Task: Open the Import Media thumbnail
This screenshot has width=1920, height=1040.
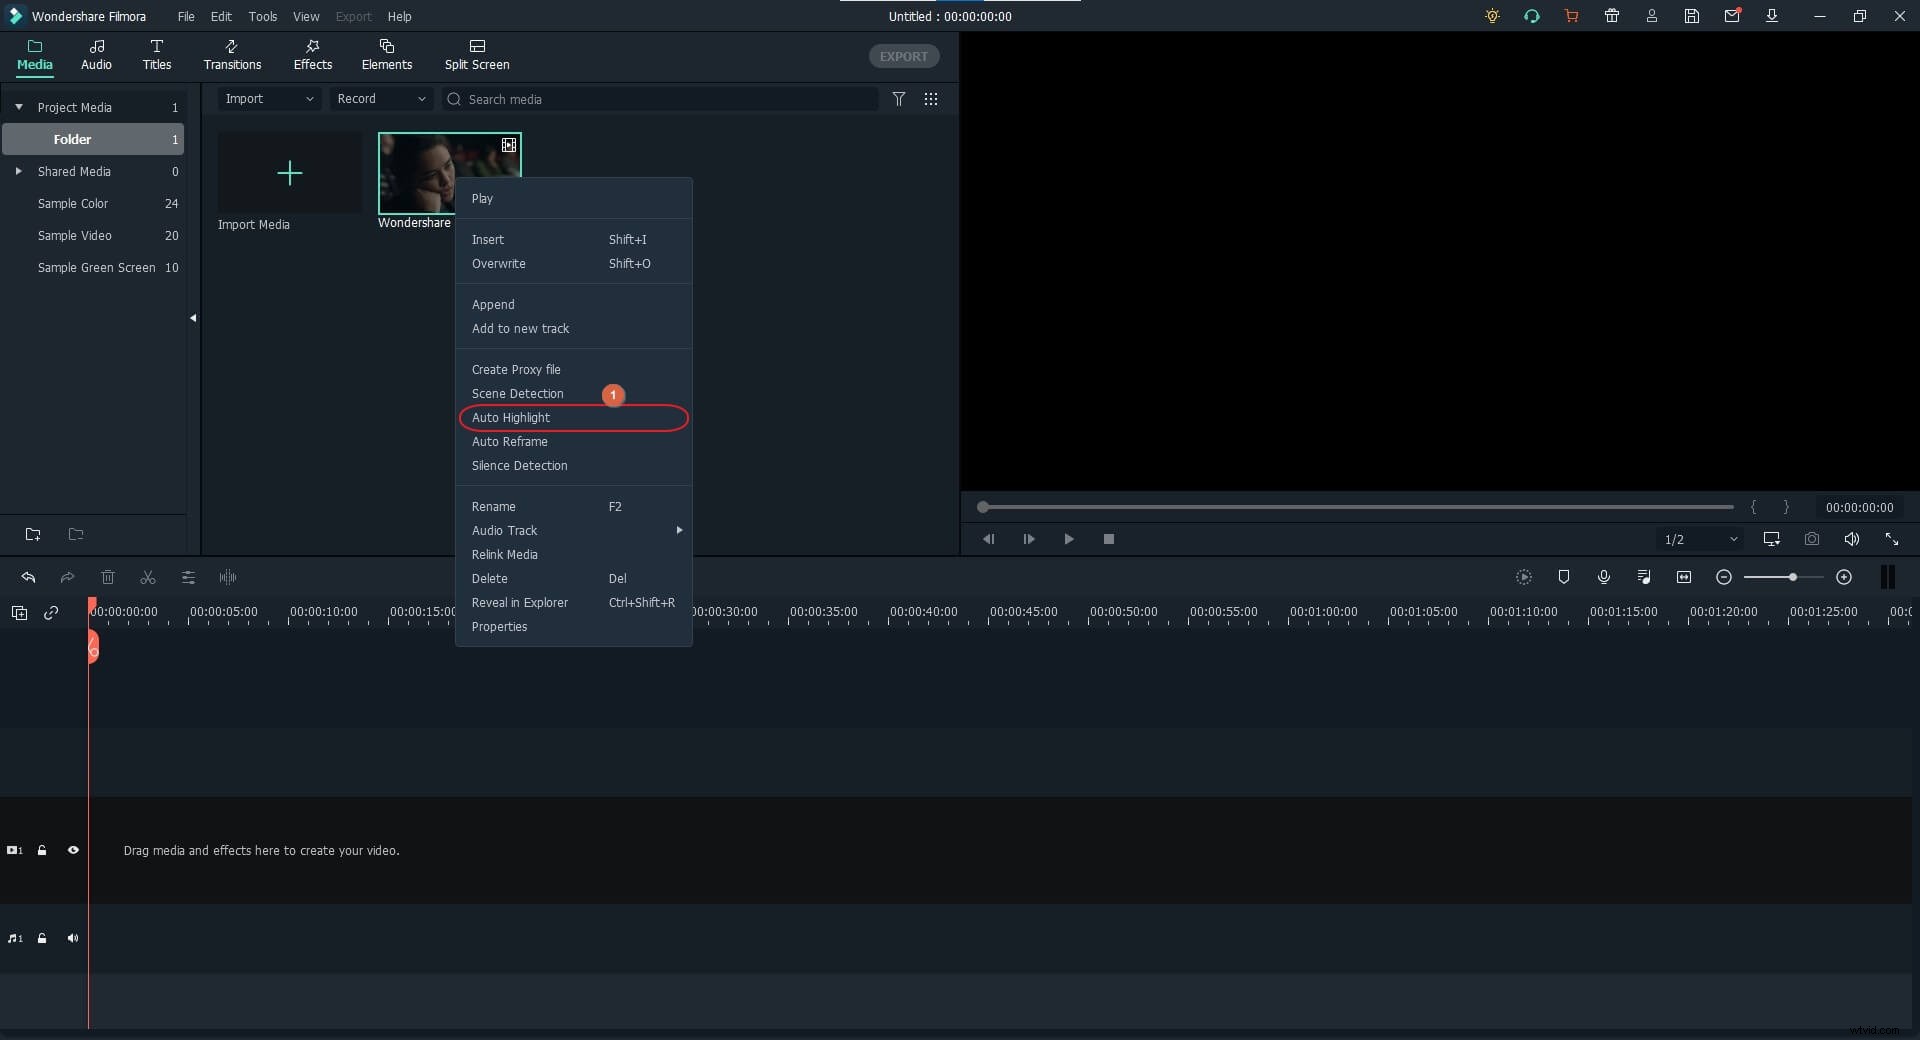Action: tap(289, 174)
